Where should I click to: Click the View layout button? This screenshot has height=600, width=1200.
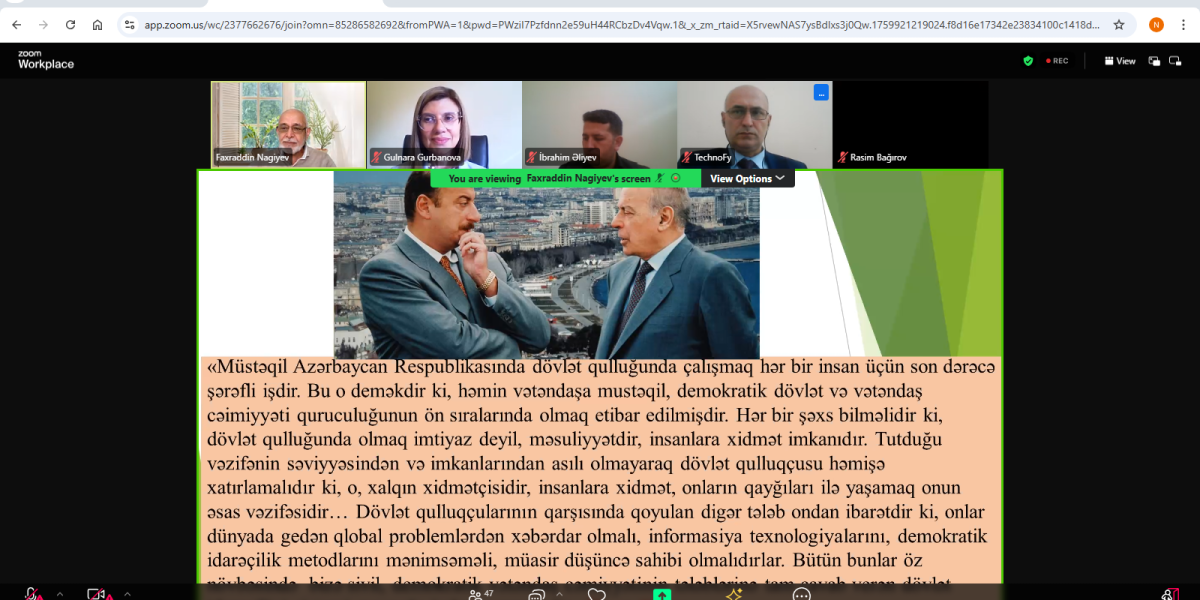point(1120,61)
